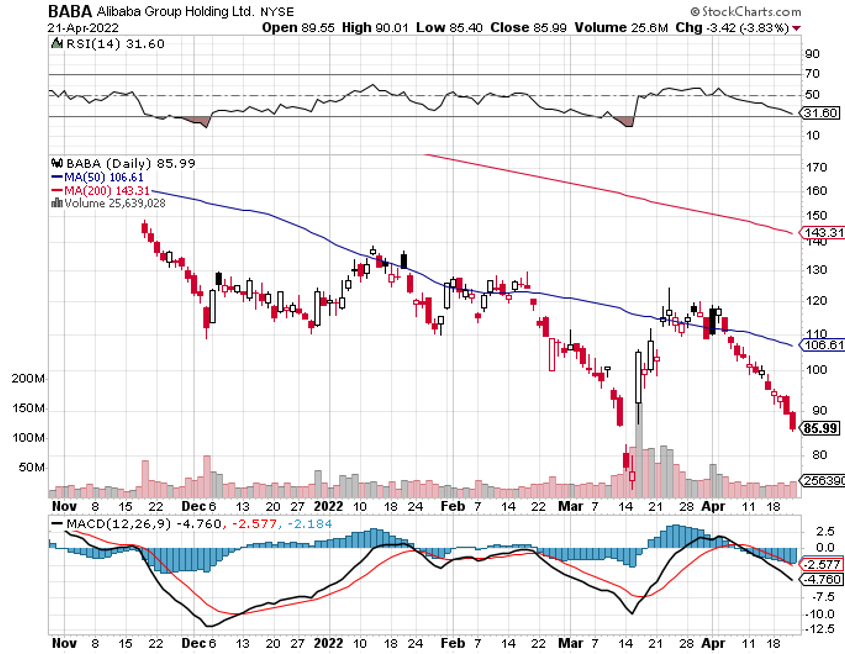Click the 'Nov' label on the MACD panel date axis
Viewport: 845px width, 654px height.
64,643
